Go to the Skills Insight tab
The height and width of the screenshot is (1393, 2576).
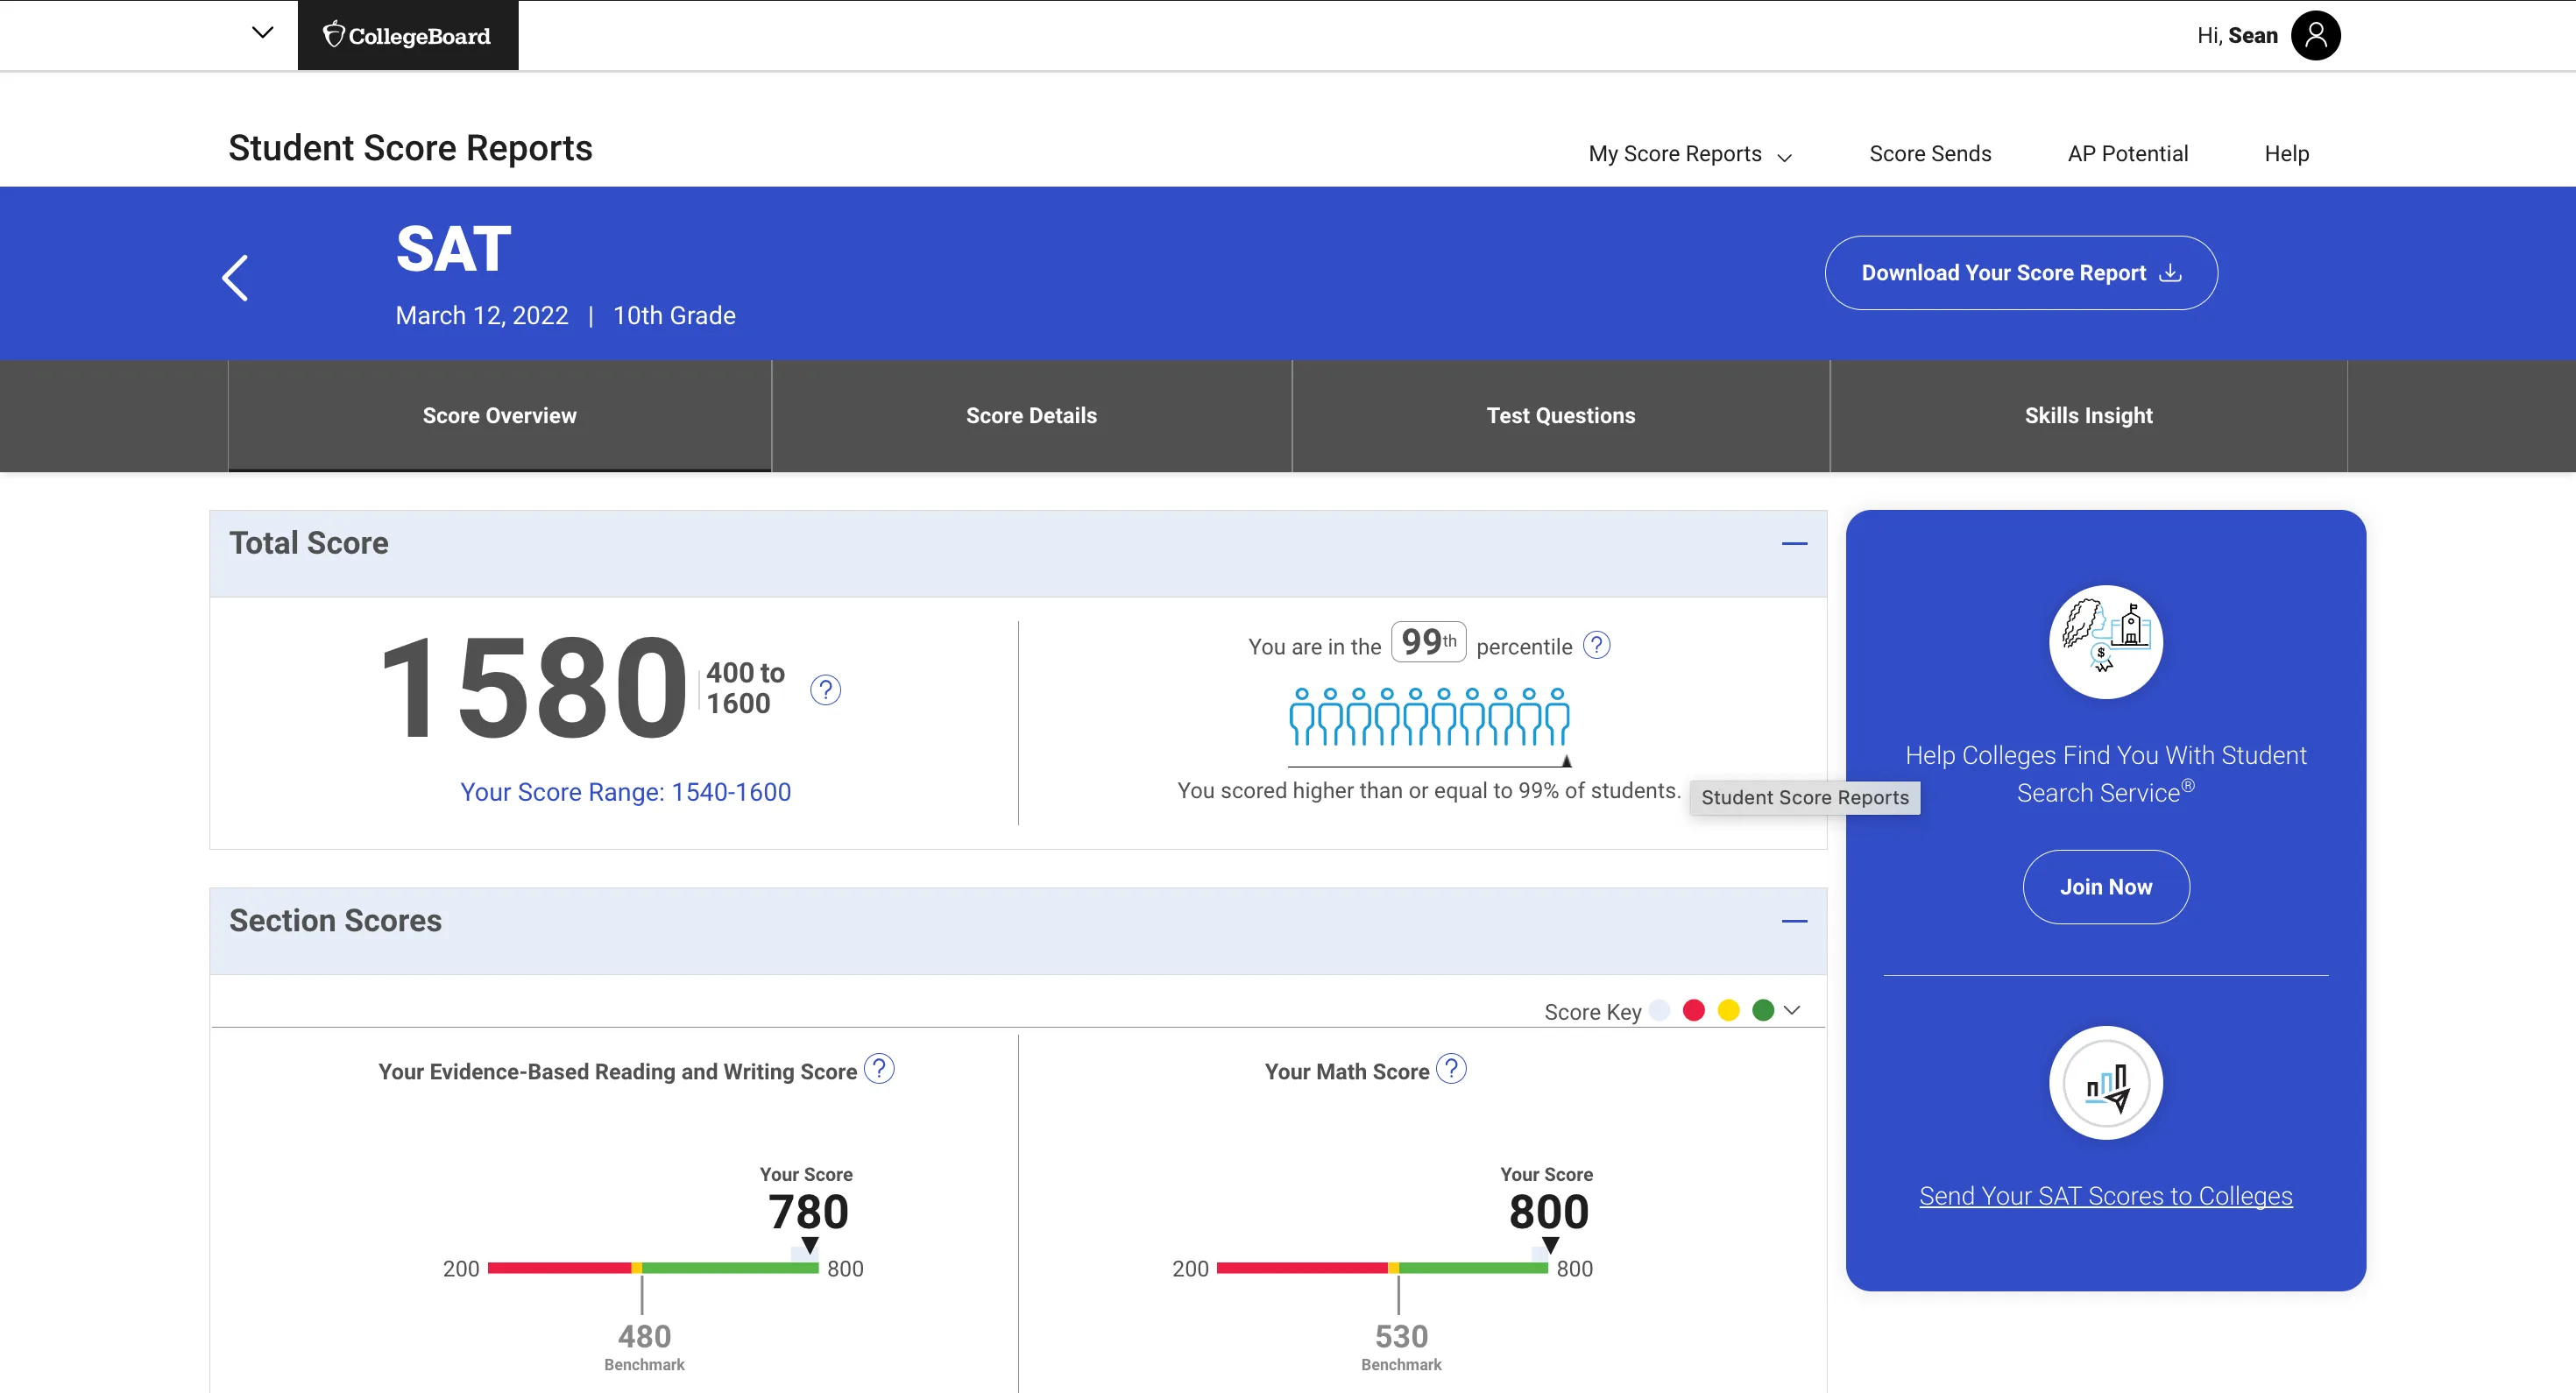[x=2088, y=416]
